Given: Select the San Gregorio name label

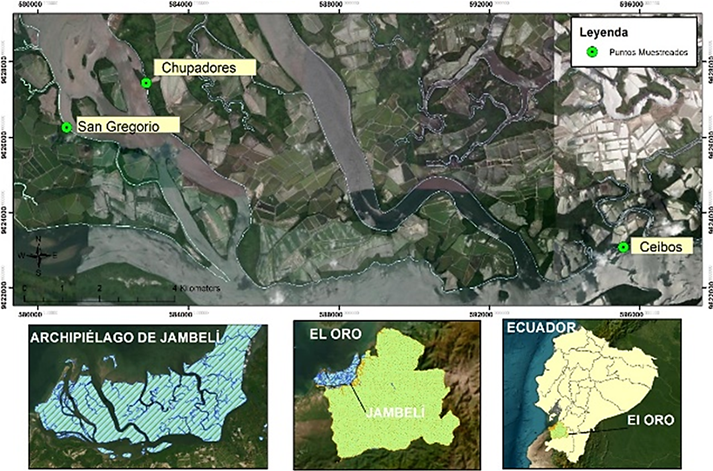Looking at the screenshot, I should coord(130,126).
